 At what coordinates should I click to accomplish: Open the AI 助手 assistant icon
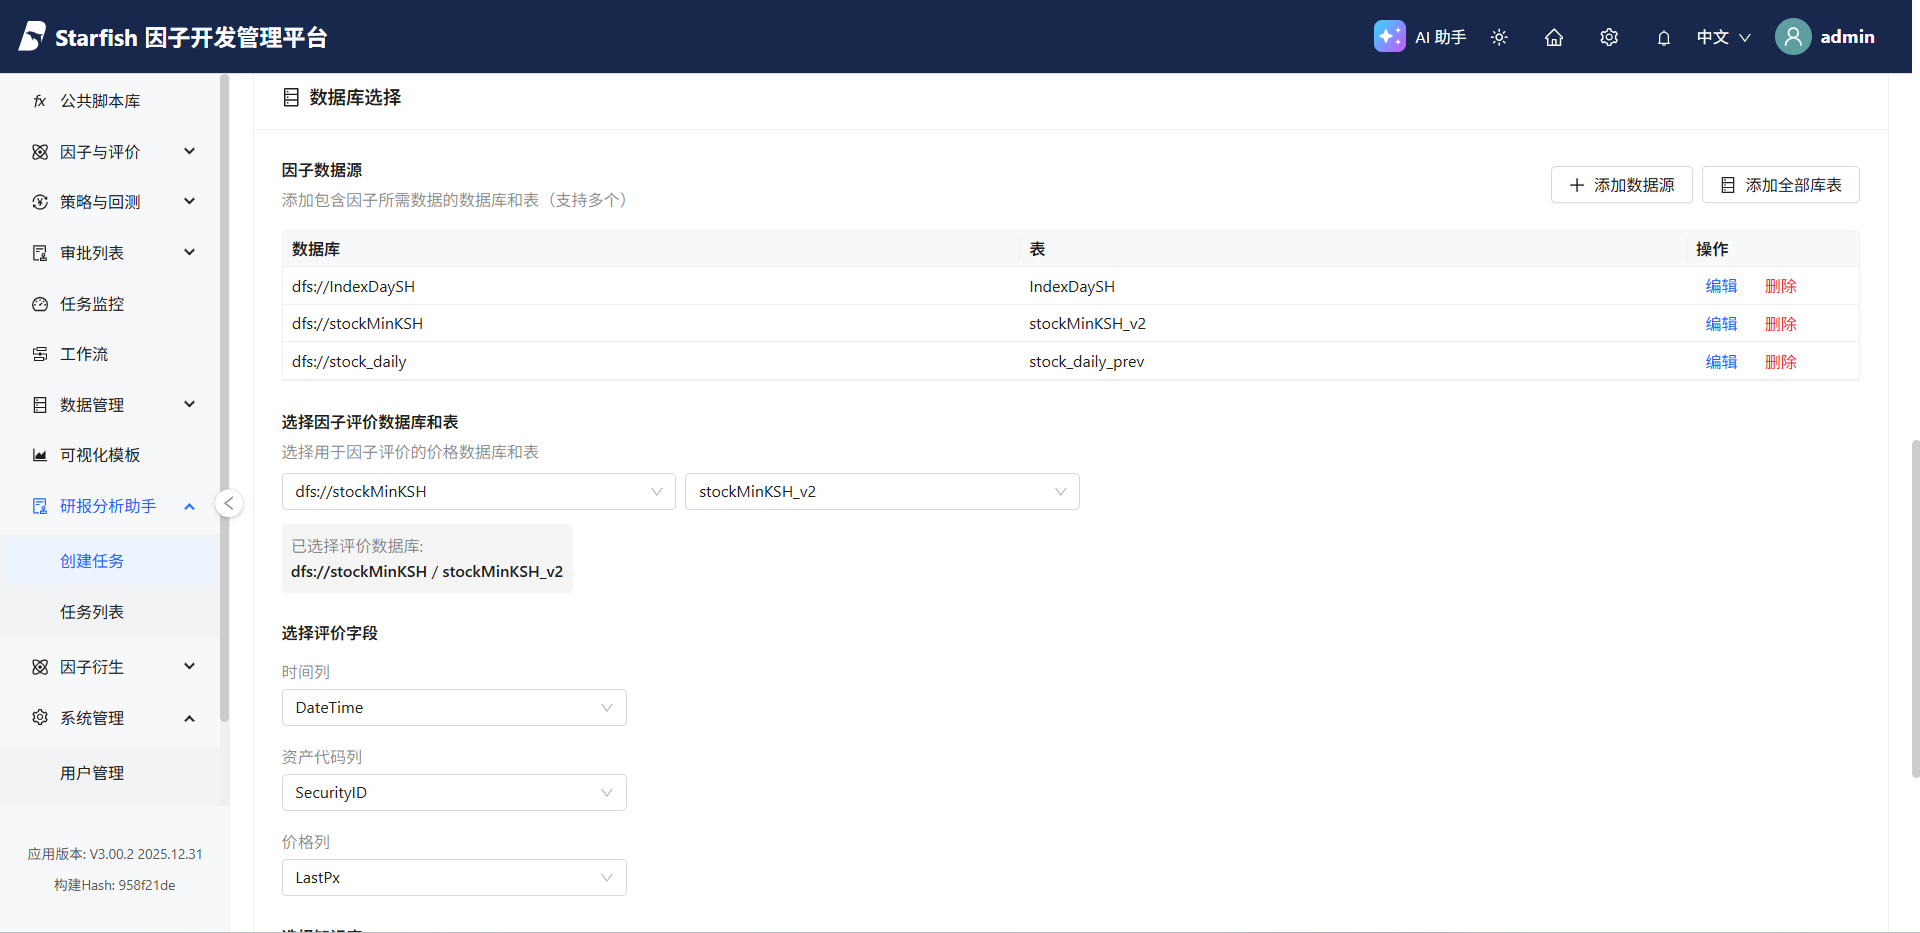(x=1389, y=37)
